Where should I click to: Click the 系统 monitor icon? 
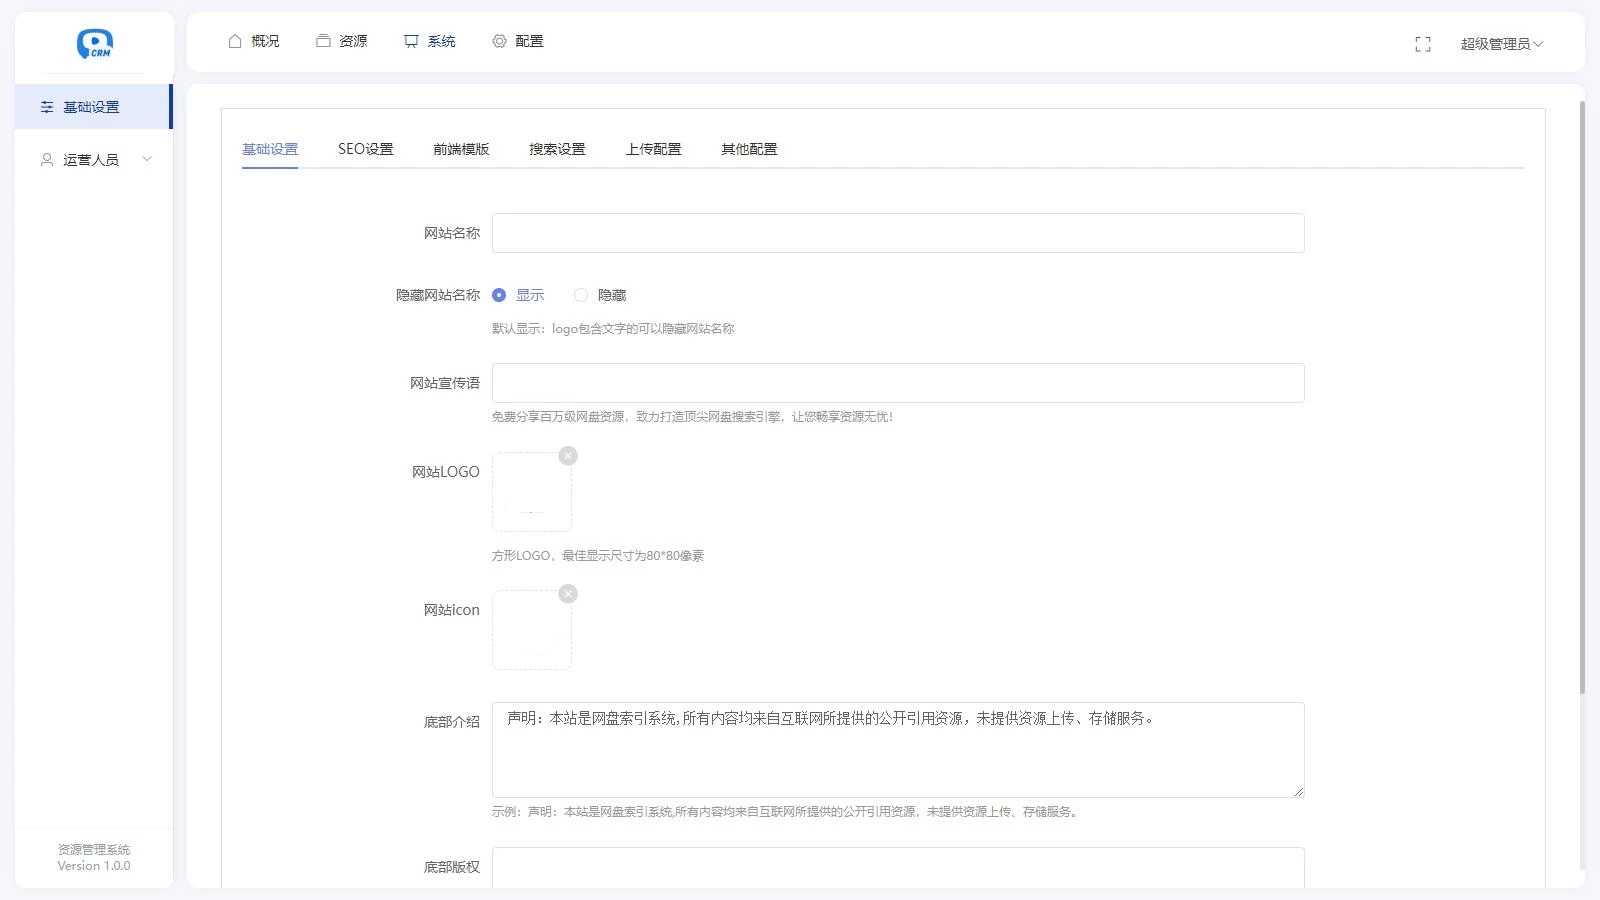pyautogui.click(x=411, y=41)
